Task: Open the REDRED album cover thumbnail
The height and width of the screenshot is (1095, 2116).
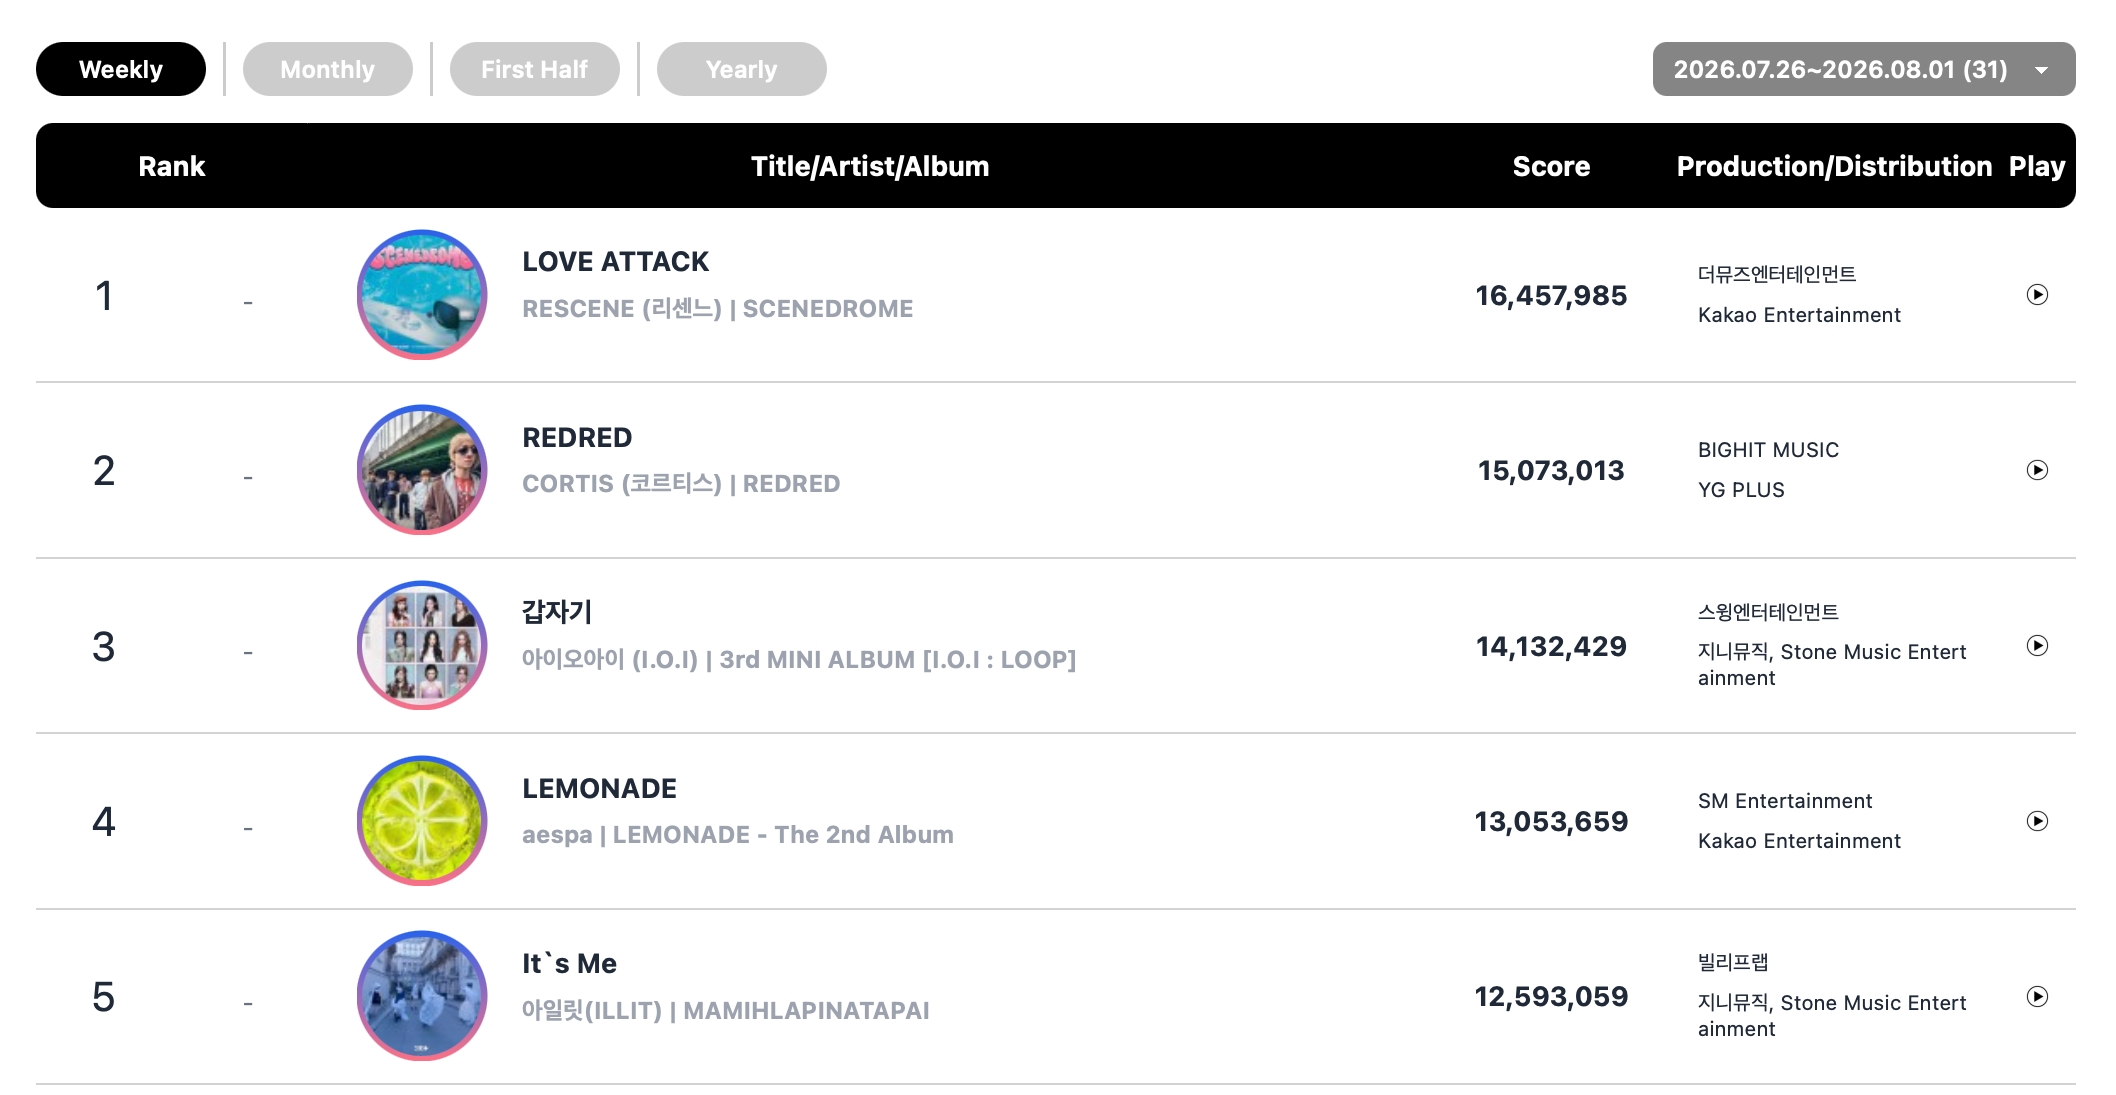Action: pyautogui.click(x=422, y=470)
